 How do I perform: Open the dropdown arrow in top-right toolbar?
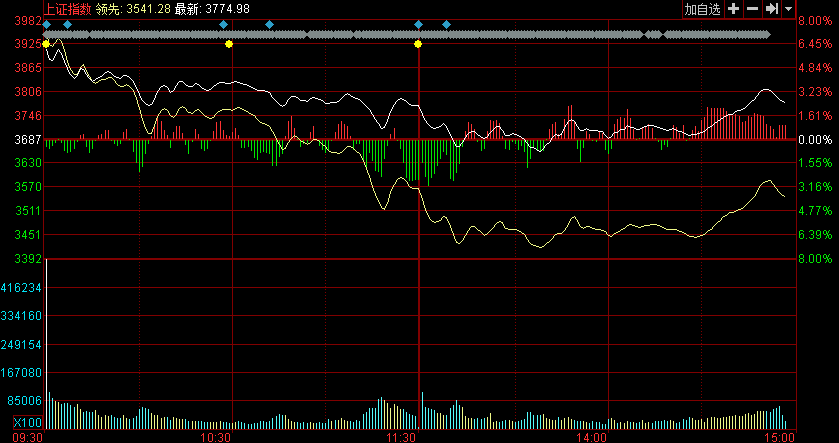788,9
